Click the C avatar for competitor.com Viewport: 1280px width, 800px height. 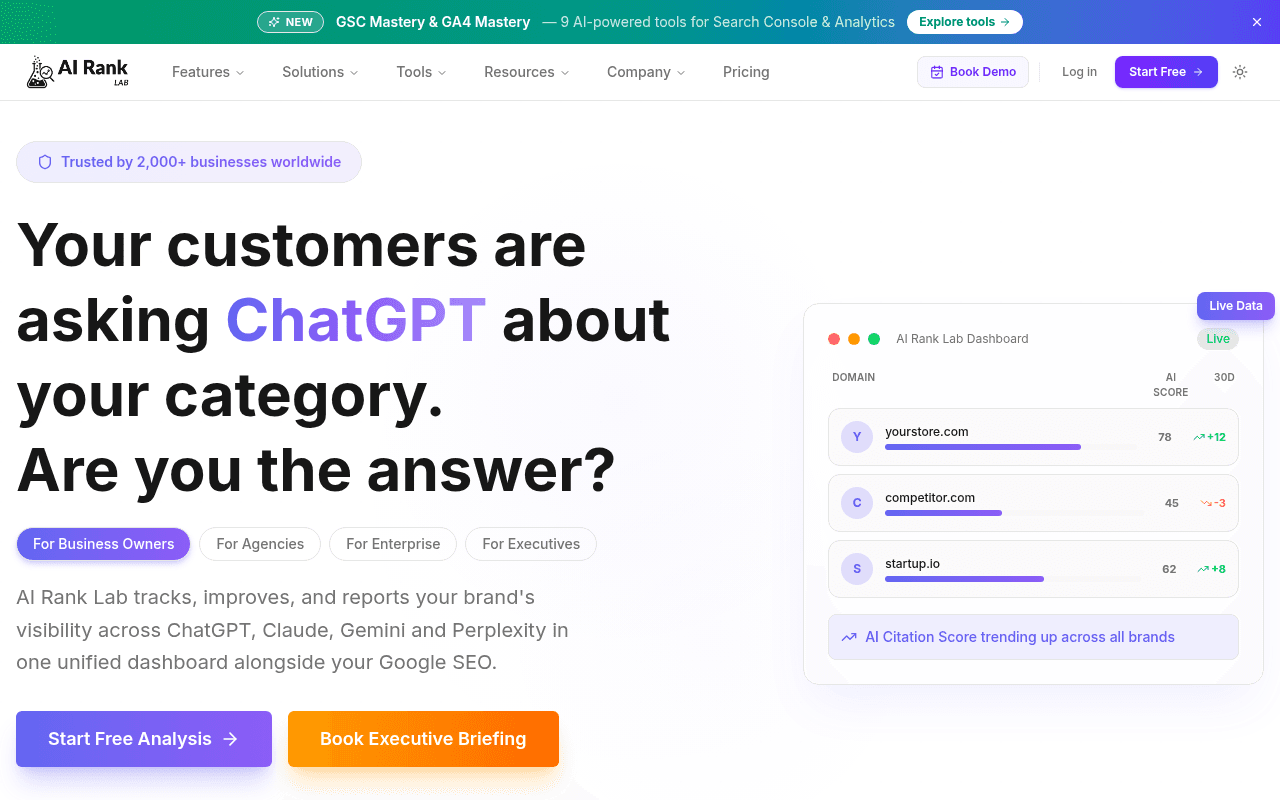tap(857, 503)
